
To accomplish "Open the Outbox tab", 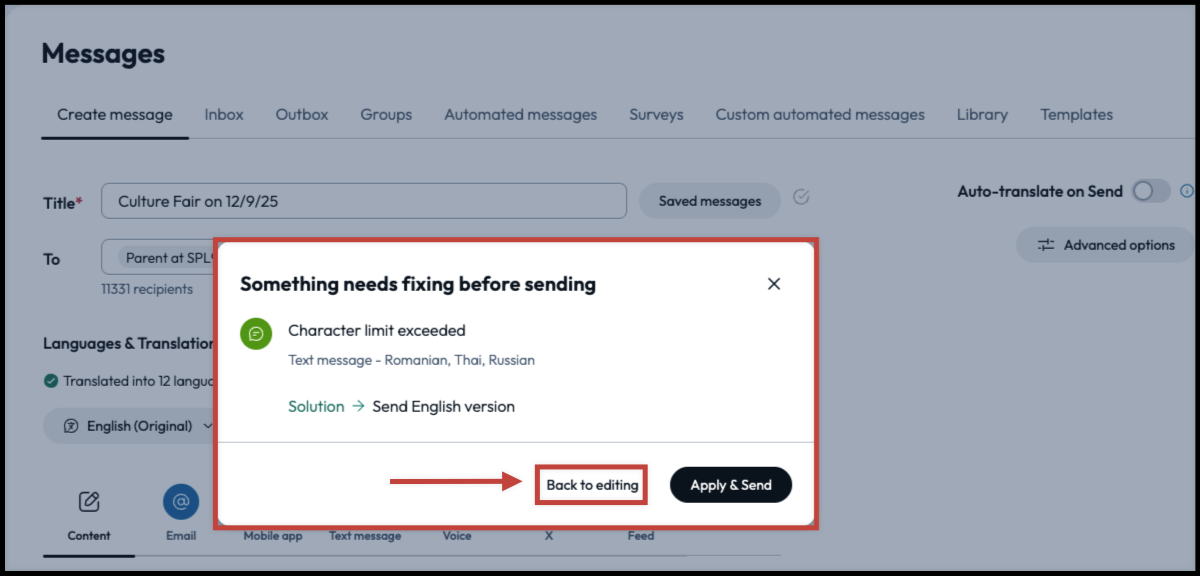I will [x=302, y=115].
